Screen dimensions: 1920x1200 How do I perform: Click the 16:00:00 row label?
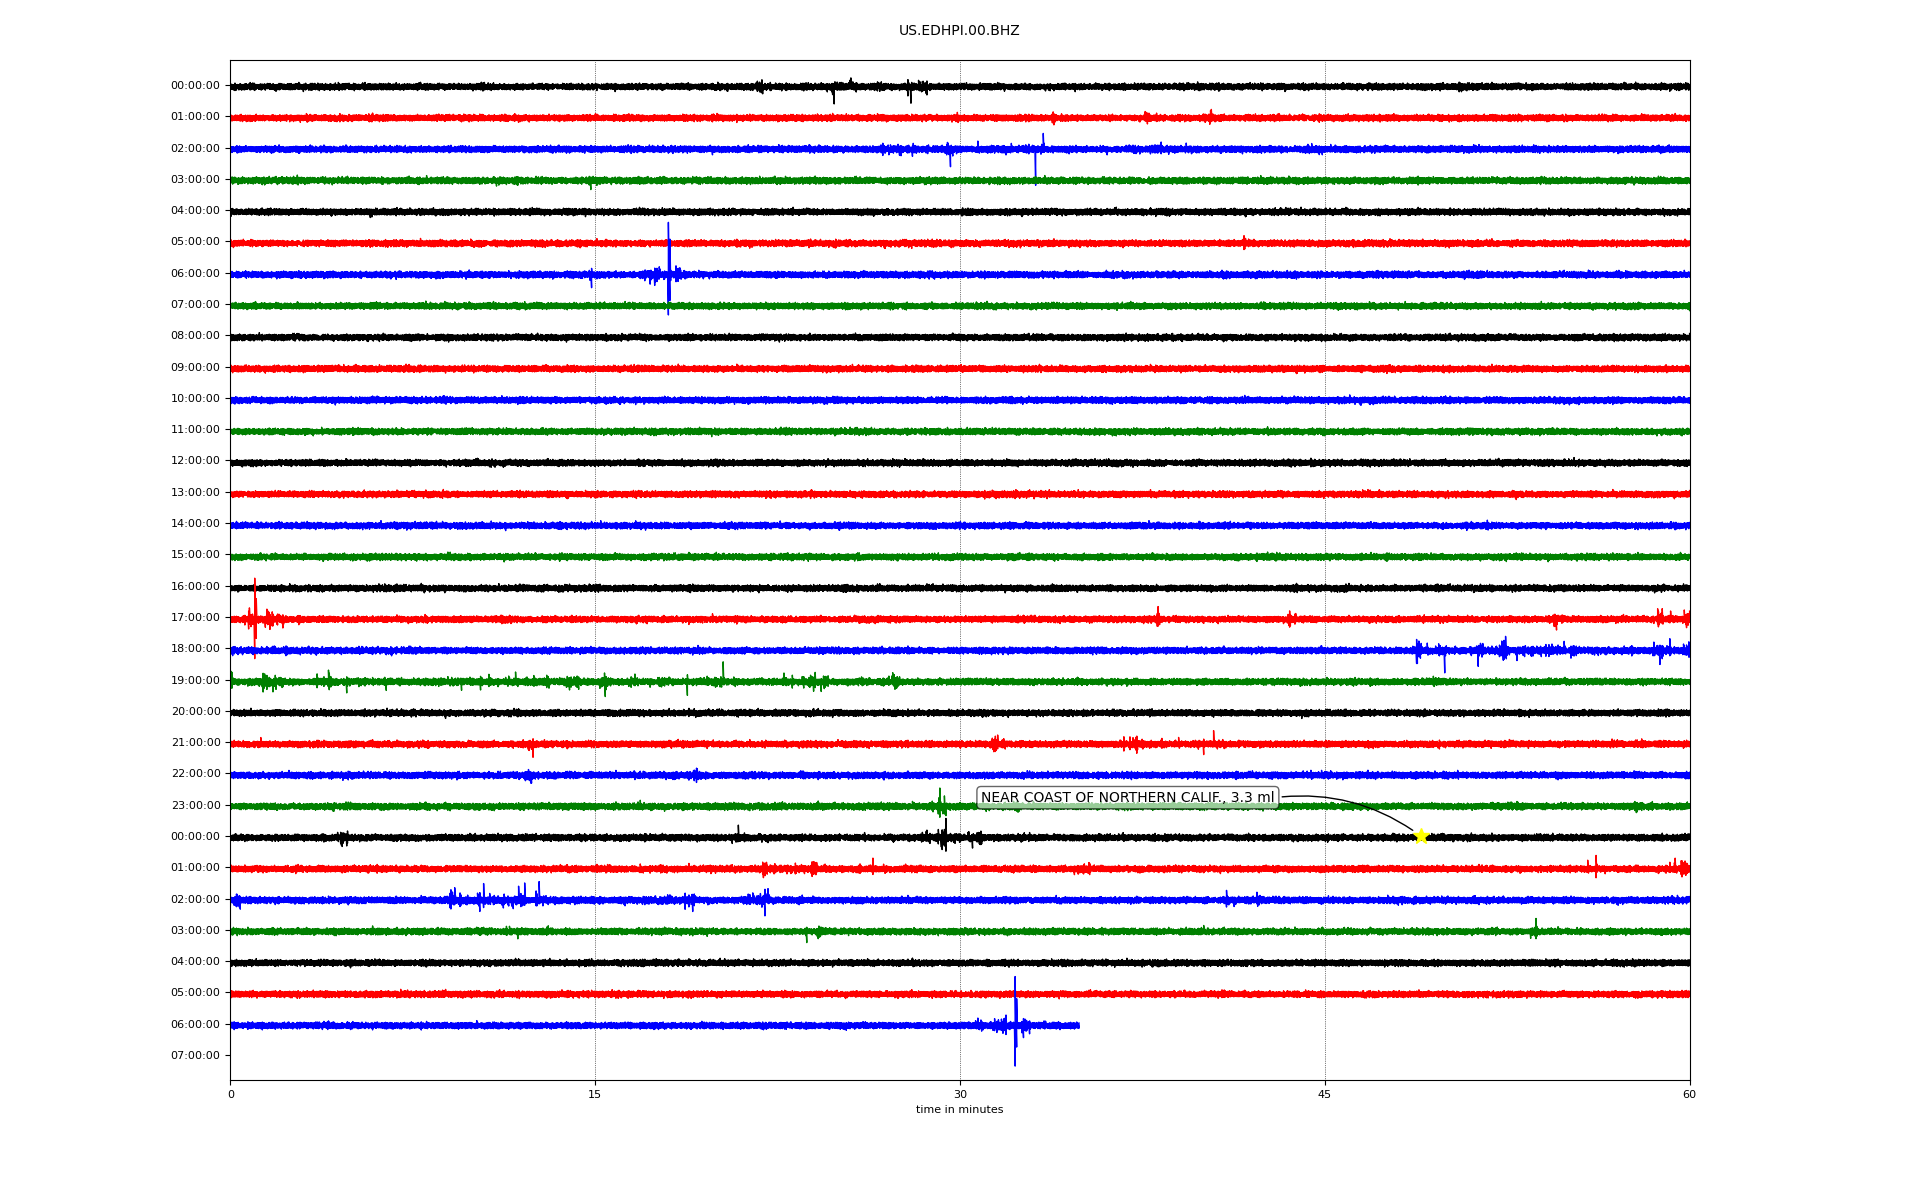(x=195, y=586)
